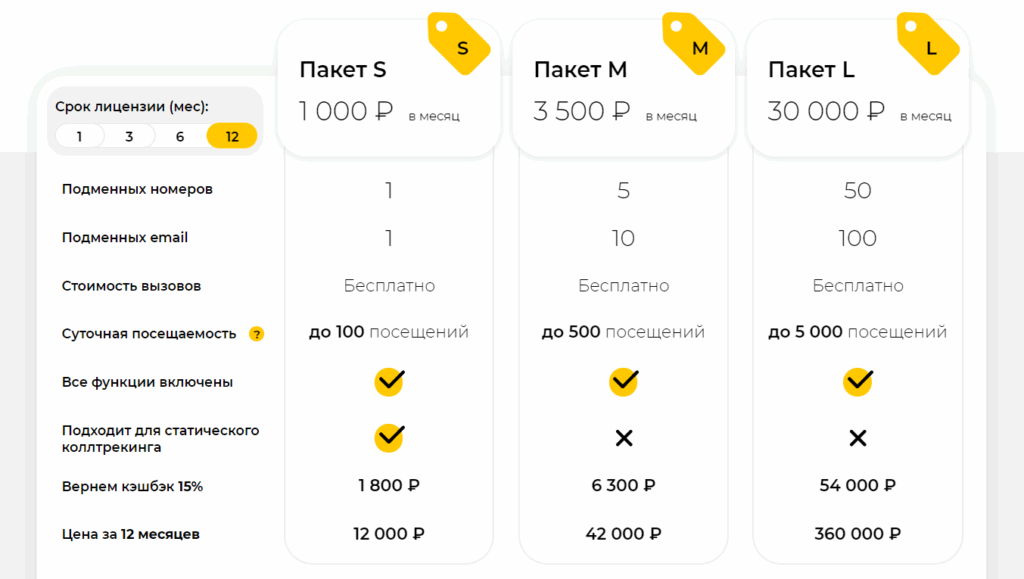The height and width of the screenshot is (579, 1024).
Task: Click checkmark for all functions in Пакет L
Action: [x=857, y=381]
